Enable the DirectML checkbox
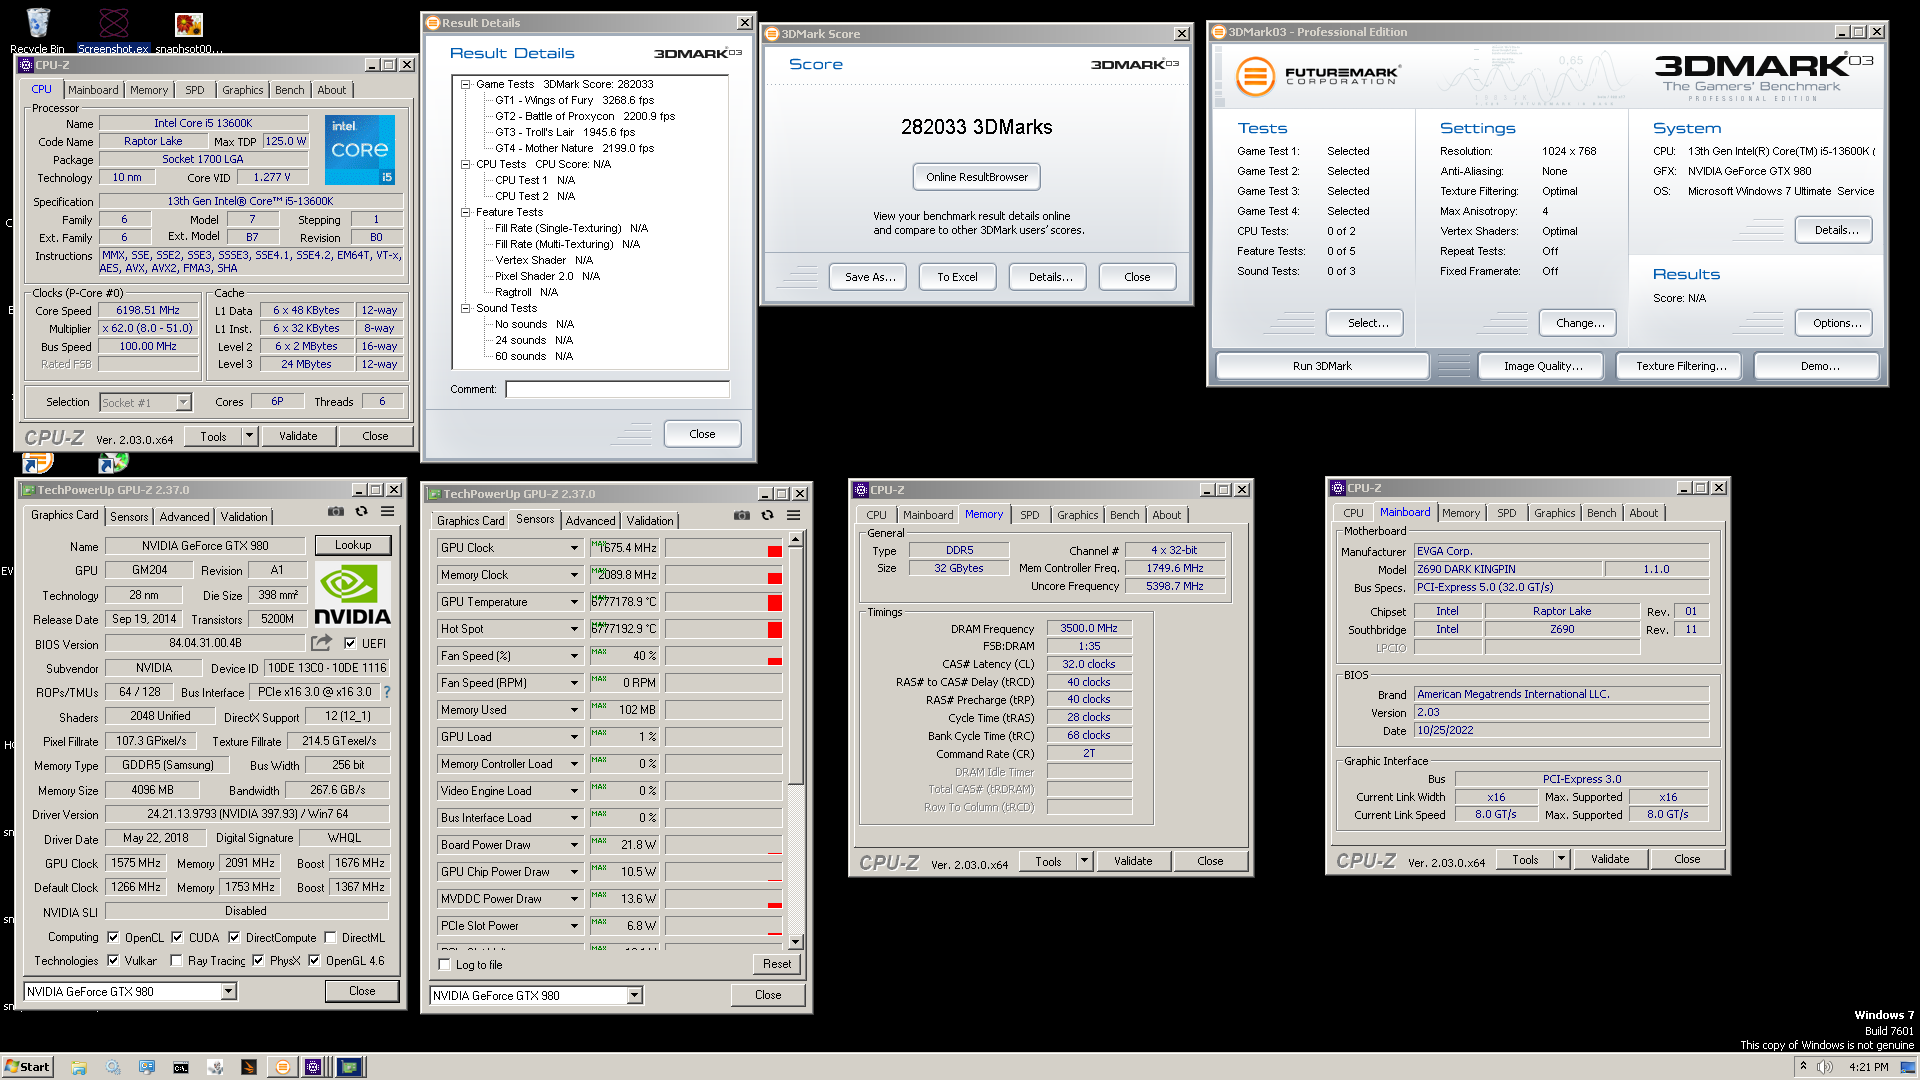Image resolution: width=1920 pixels, height=1080 pixels. click(x=330, y=937)
